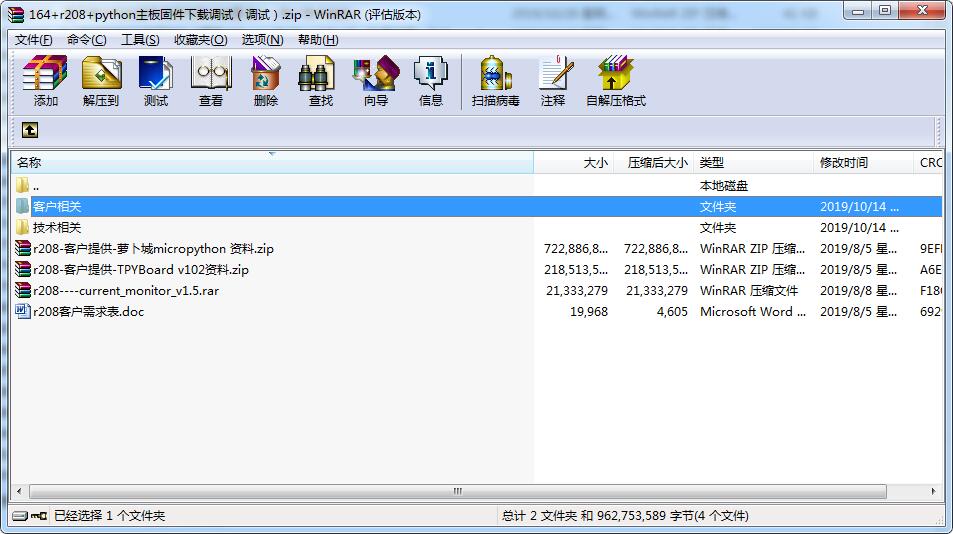Open the 命令(C) menu
The height and width of the screenshot is (534, 953).
(x=86, y=39)
